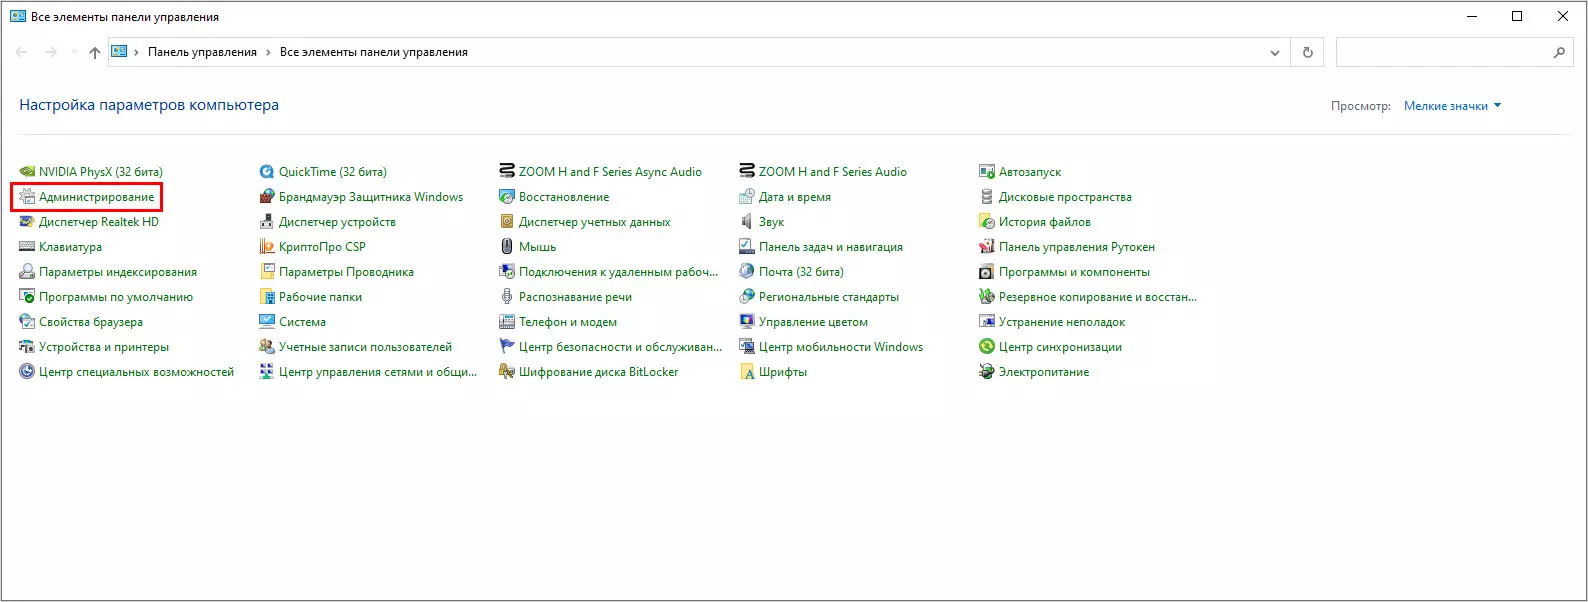
Task: Open Центр синхронизации link
Action: coord(1060,347)
